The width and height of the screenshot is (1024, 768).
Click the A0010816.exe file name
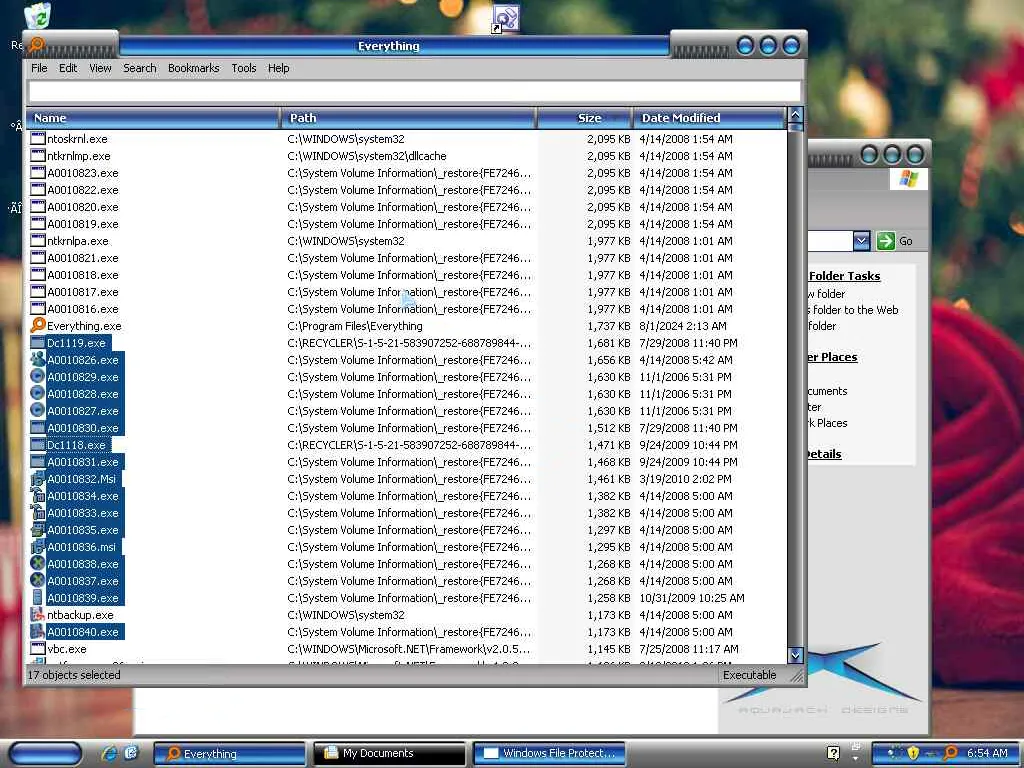coord(83,309)
